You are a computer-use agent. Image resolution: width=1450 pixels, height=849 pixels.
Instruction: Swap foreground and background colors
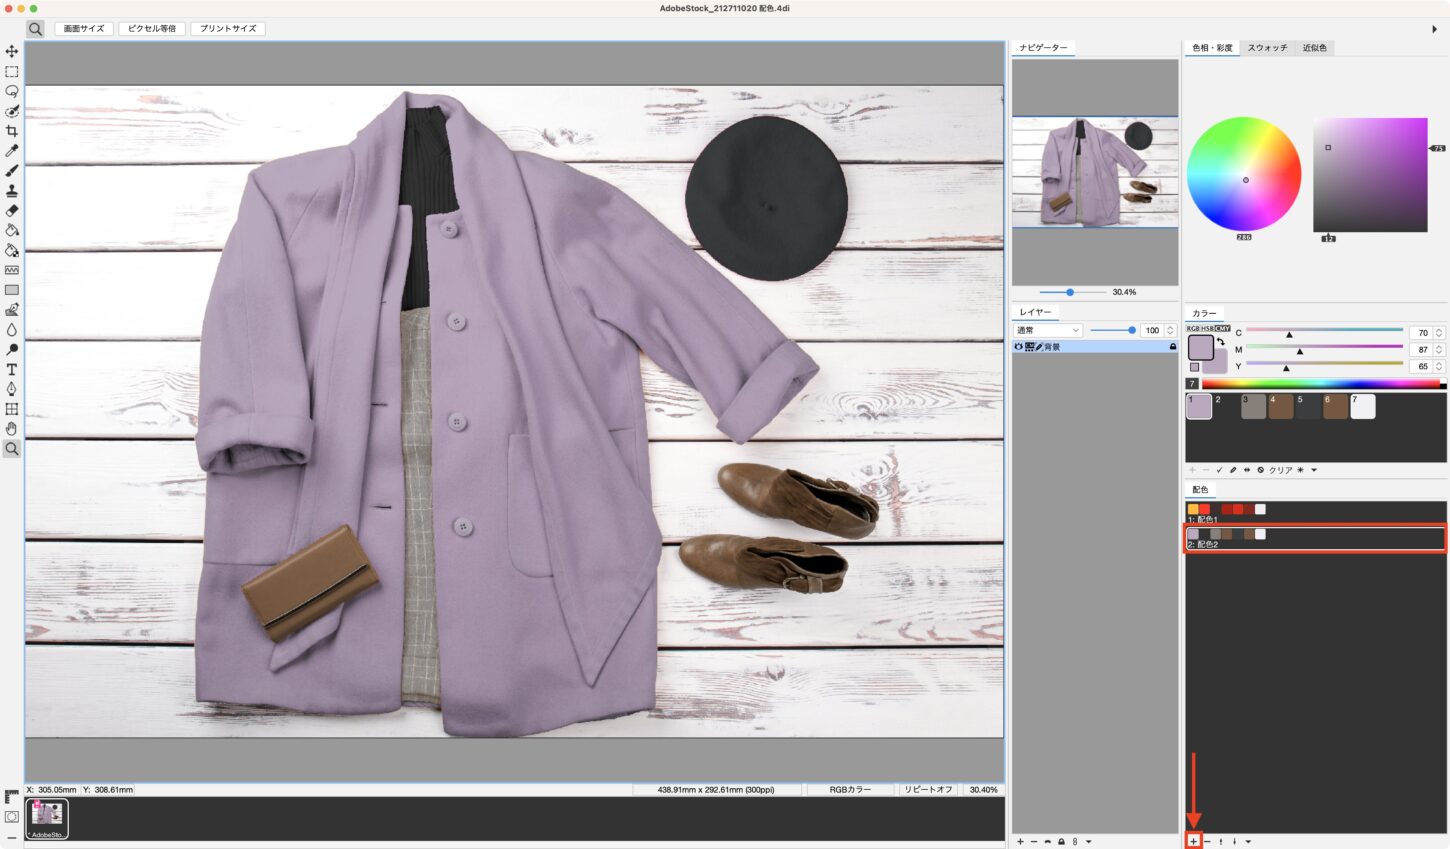[x=1221, y=342]
